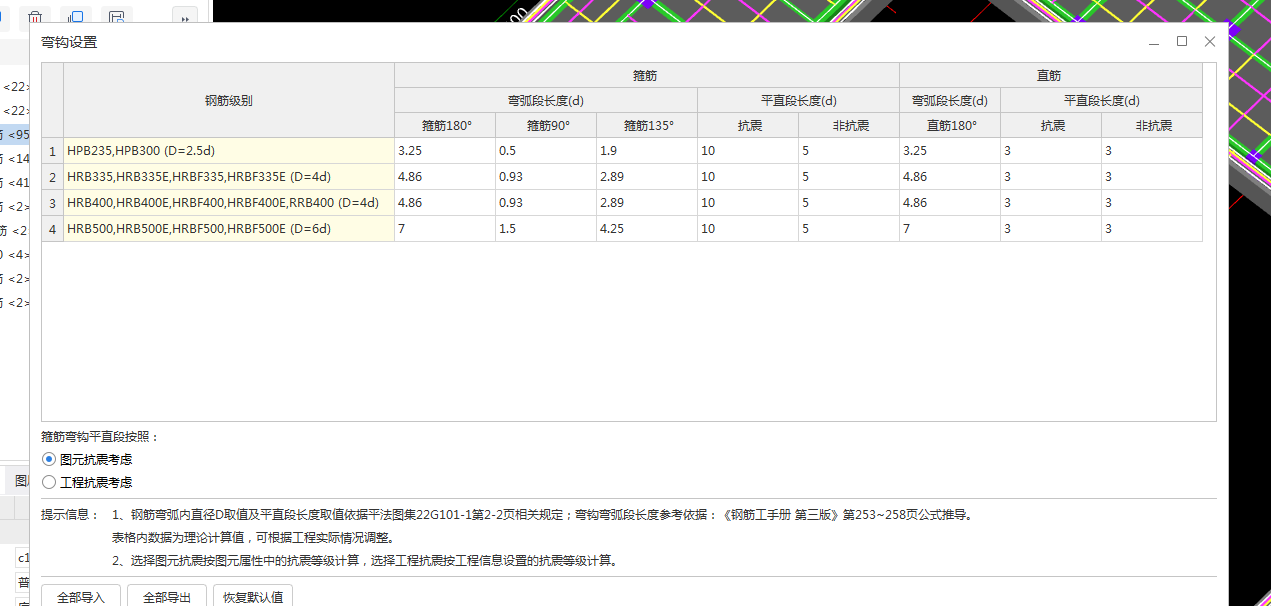The width and height of the screenshot is (1271, 606).
Task: Select the 图元抗震考虑 radio option
Action: click(87, 460)
